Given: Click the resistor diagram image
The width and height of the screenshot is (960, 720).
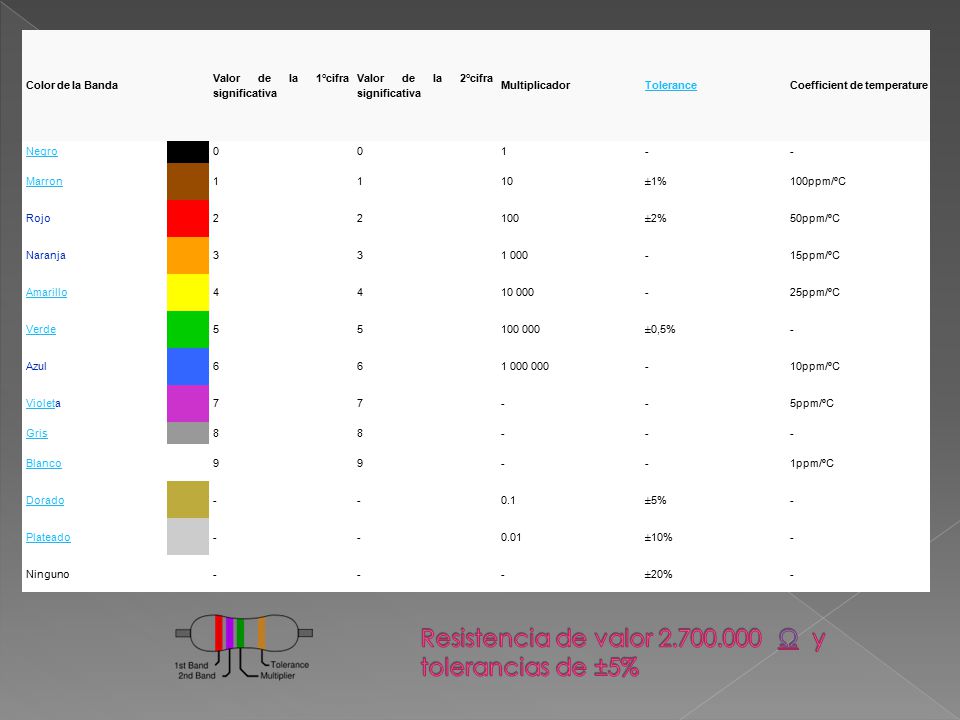Looking at the screenshot, I should pyautogui.click(x=244, y=647).
